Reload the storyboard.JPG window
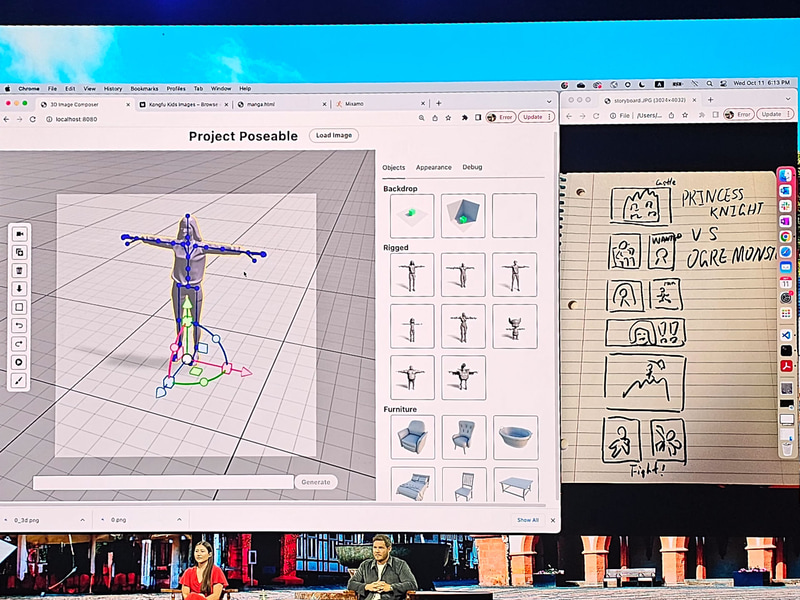 (x=596, y=116)
